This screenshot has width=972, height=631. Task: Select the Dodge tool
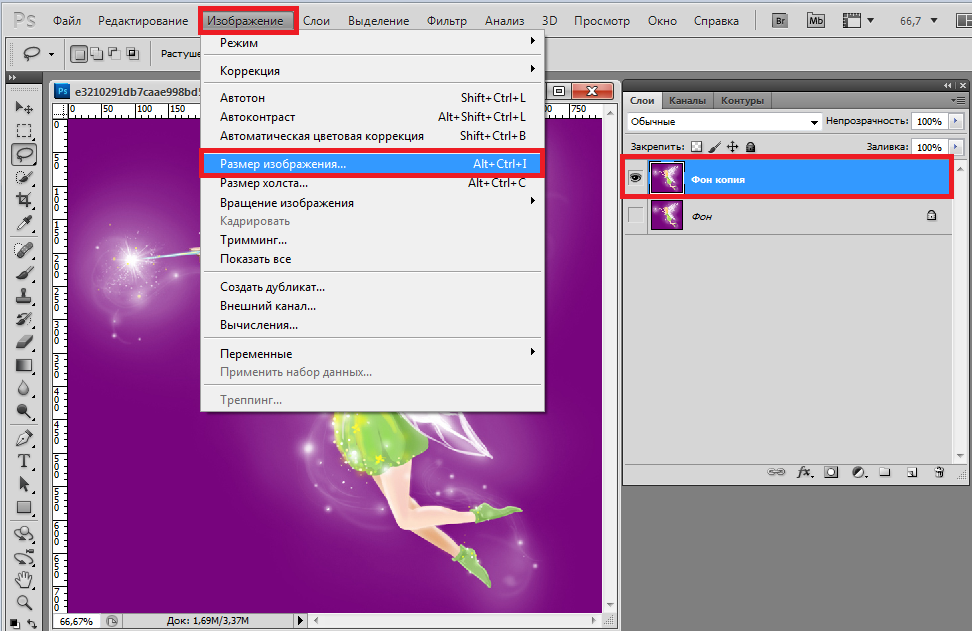[24, 411]
